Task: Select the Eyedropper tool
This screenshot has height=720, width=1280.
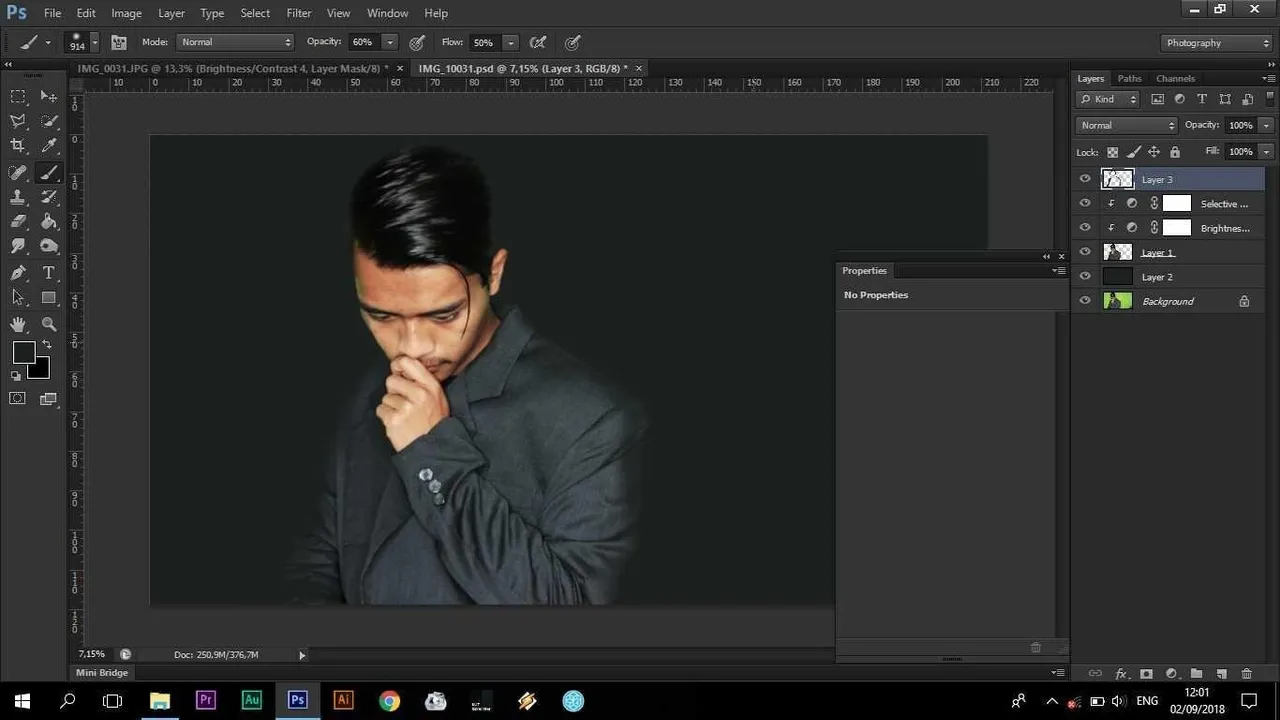Action: point(49,146)
